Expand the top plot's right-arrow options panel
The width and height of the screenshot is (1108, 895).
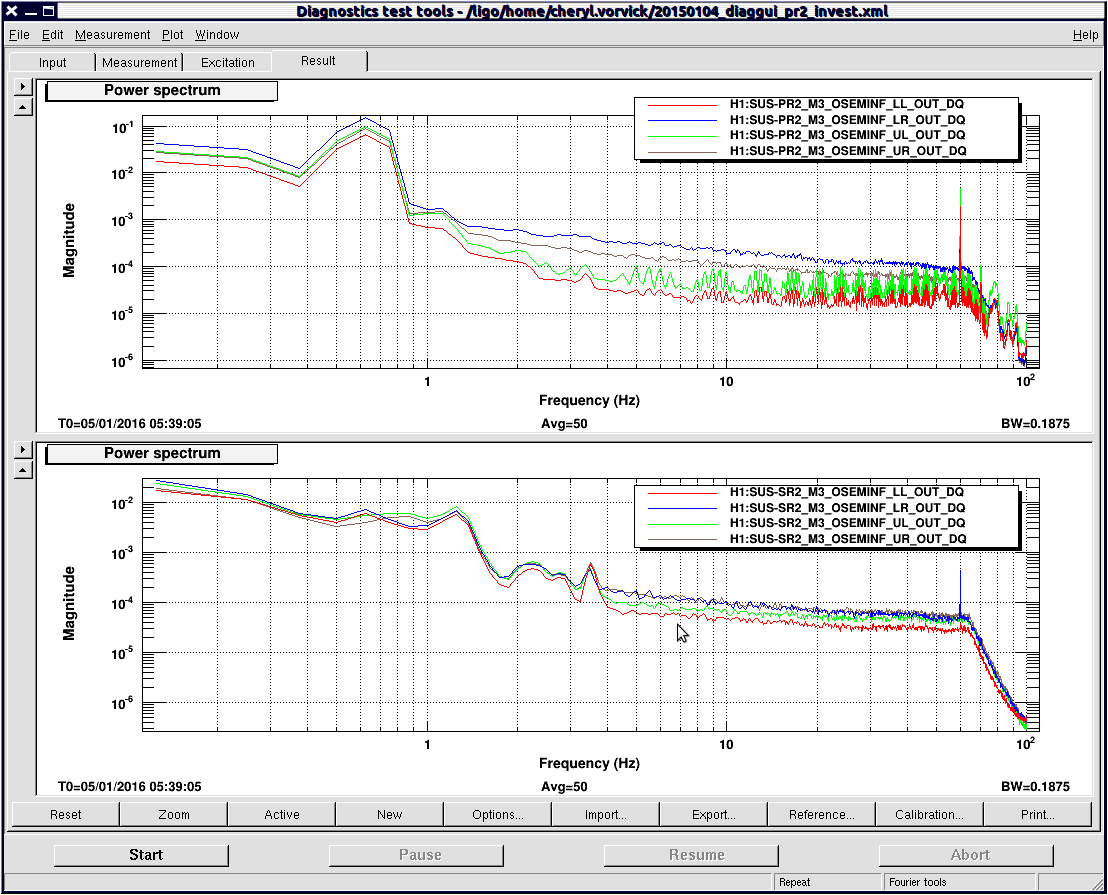(x=23, y=86)
